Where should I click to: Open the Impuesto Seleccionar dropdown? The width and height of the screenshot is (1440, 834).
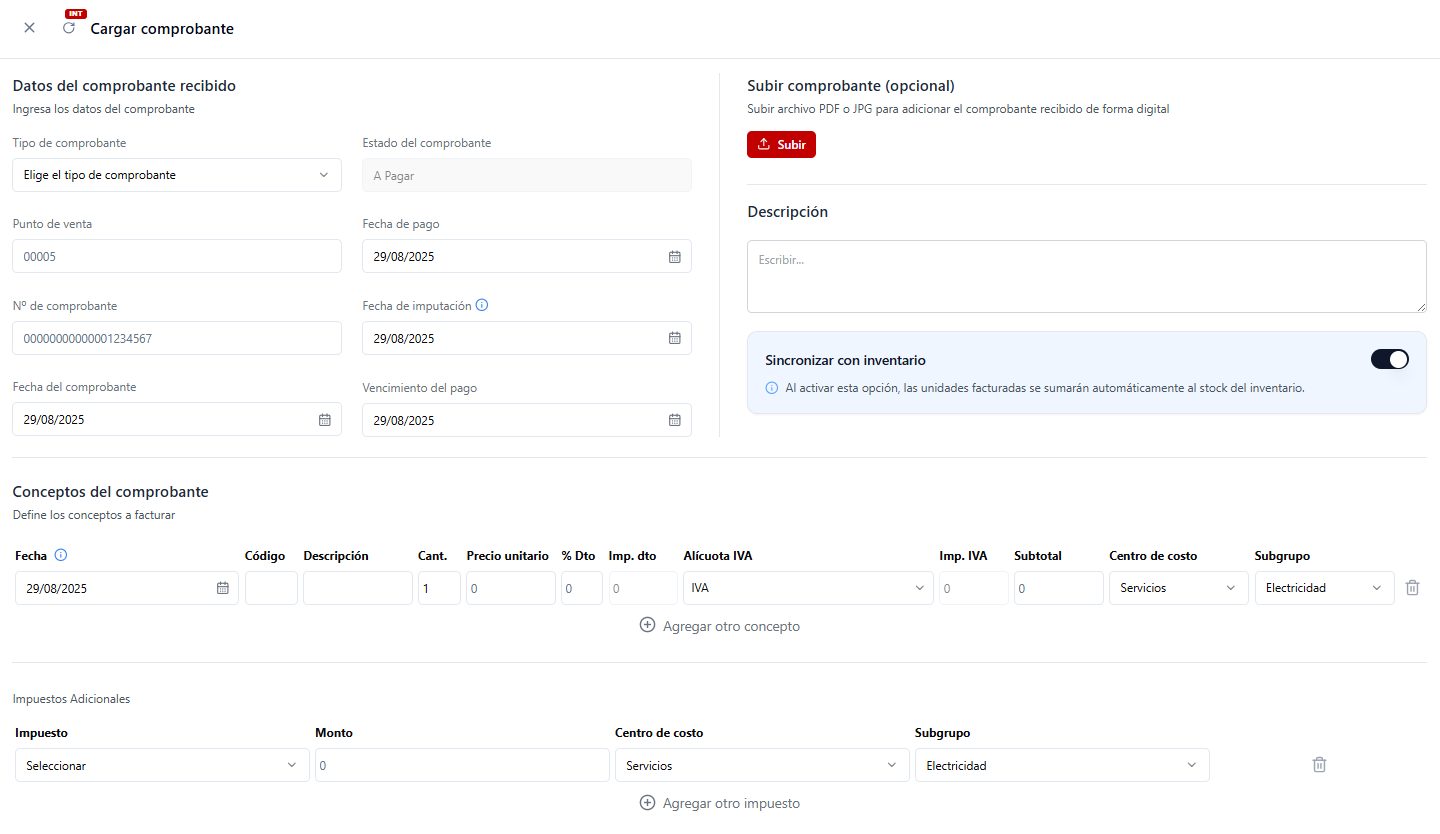pos(162,765)
